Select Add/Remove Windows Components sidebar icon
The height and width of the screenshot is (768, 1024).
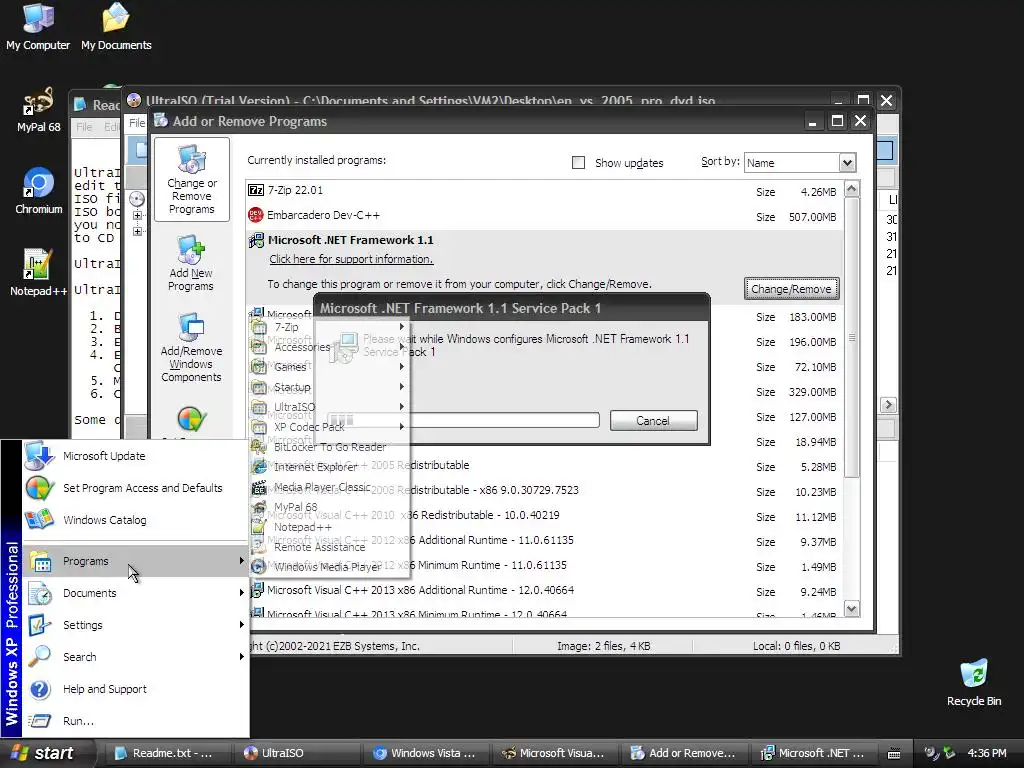coord(191,347)
